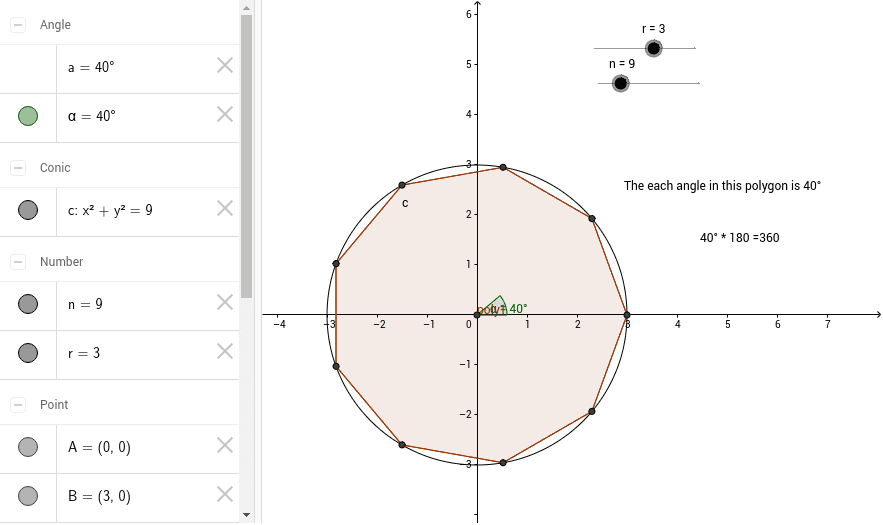
Task: Collapse the Number section
Action: click(18, 262)
